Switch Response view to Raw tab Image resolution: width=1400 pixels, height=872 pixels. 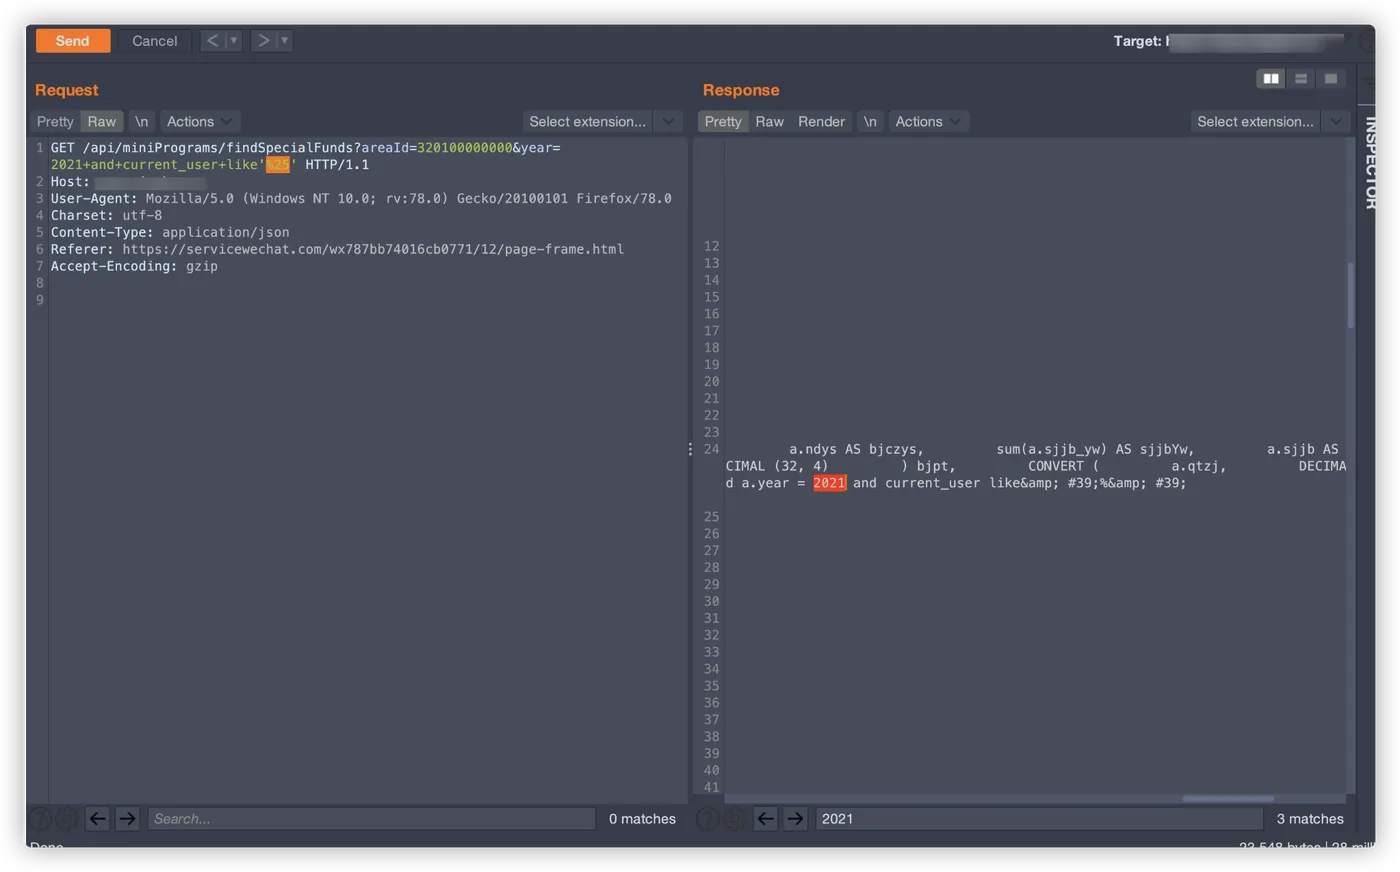click(x=769, y=121)
